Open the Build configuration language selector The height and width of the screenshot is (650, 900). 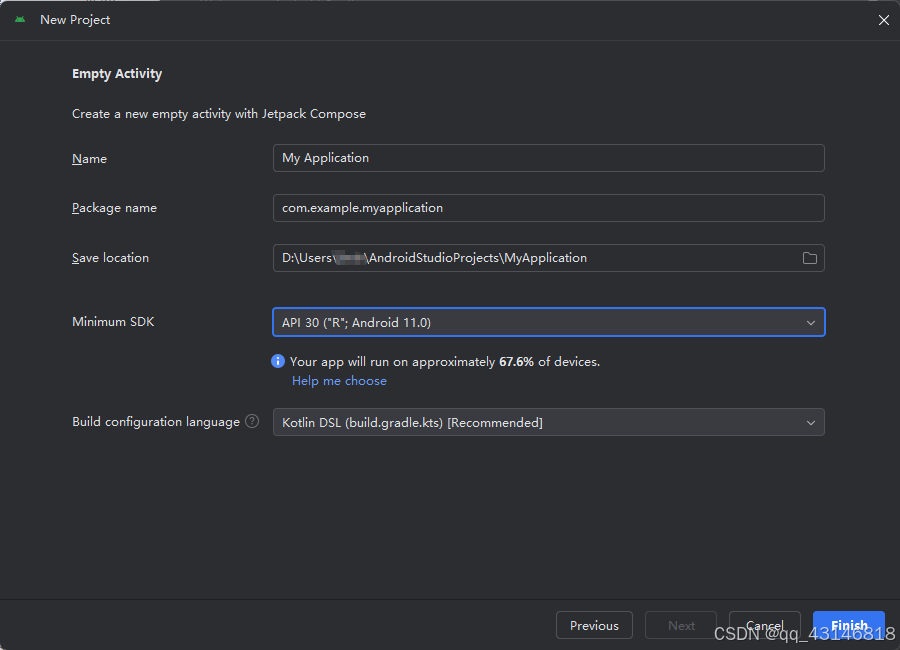pyautogui.click(x=548, y=422)
